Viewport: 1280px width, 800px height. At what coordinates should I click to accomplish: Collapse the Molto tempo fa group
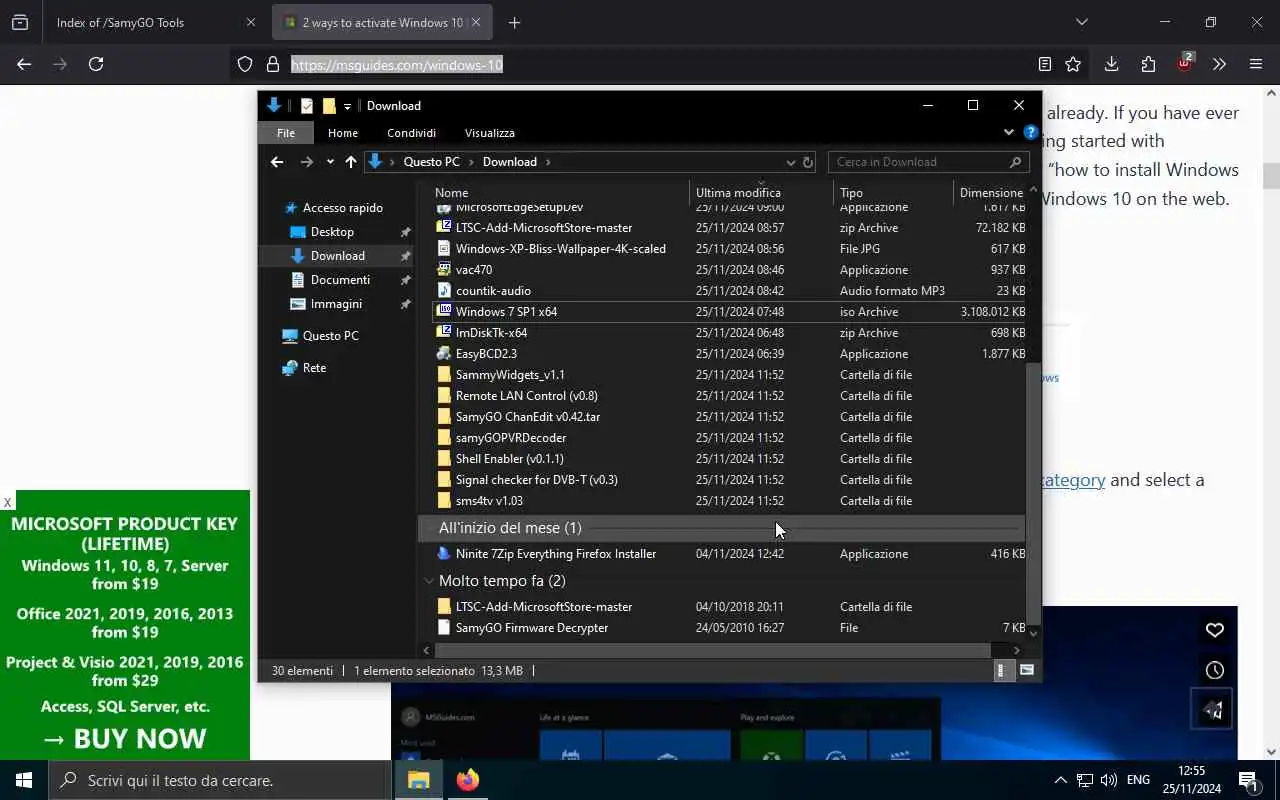(429, 581)
